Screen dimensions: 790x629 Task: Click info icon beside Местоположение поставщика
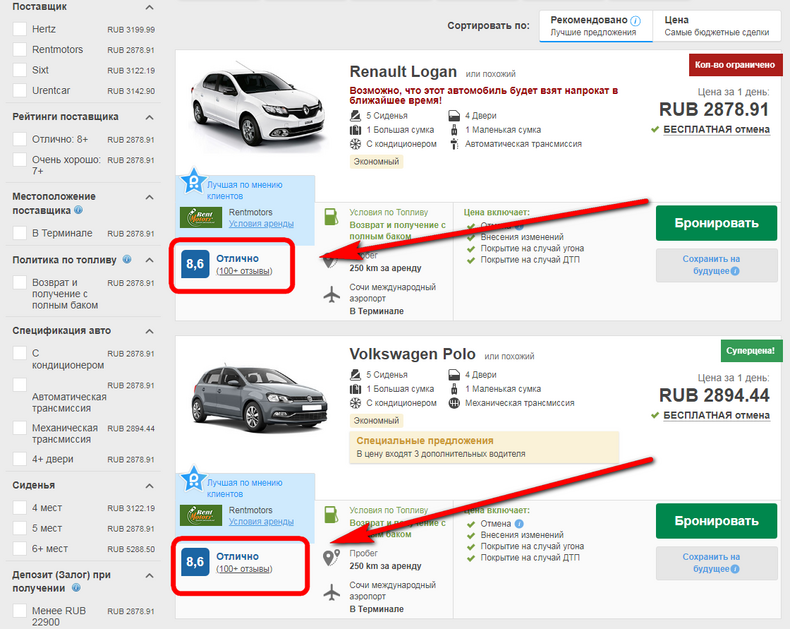78,210
